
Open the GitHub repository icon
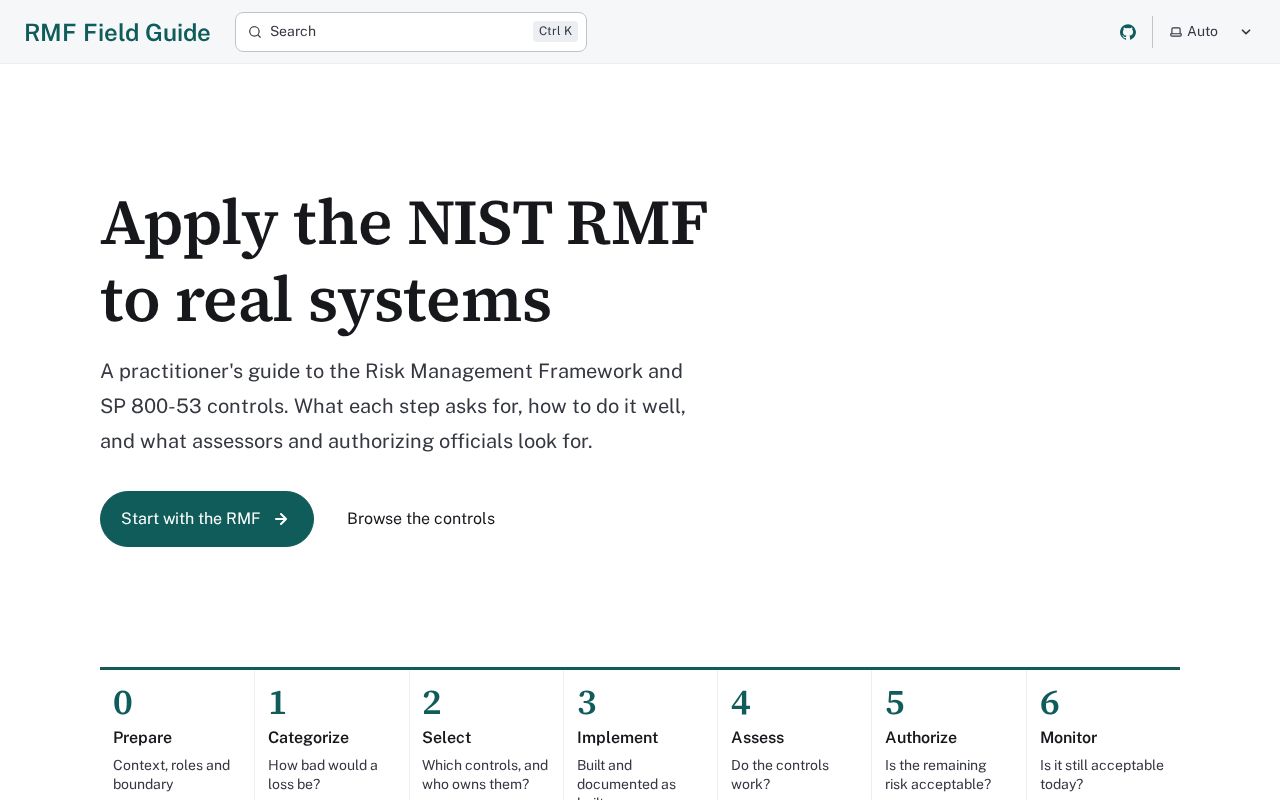click(1128, 32)
